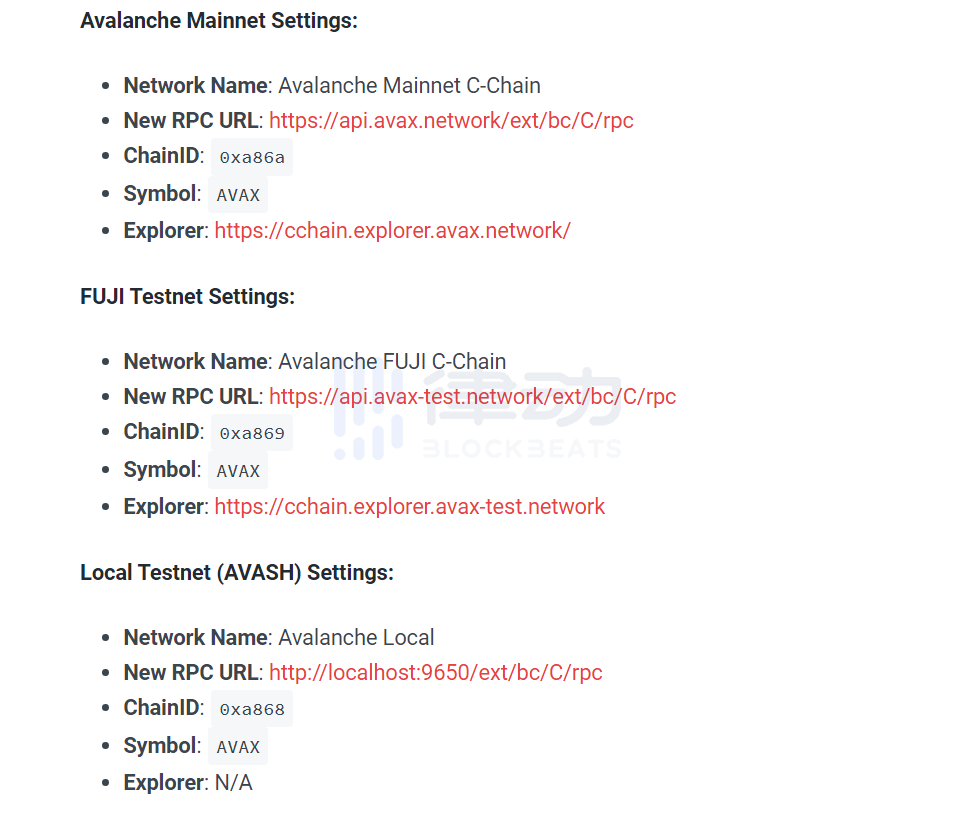The width and height of the screenshot is (956, 817).
Task: Click the FUJI Testnet Settings heading
Action: 188,297
